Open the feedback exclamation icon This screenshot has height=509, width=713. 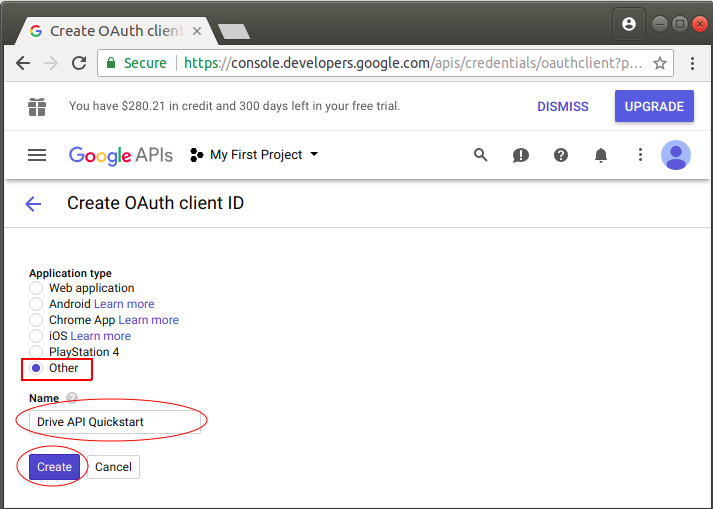click(521, 156)
